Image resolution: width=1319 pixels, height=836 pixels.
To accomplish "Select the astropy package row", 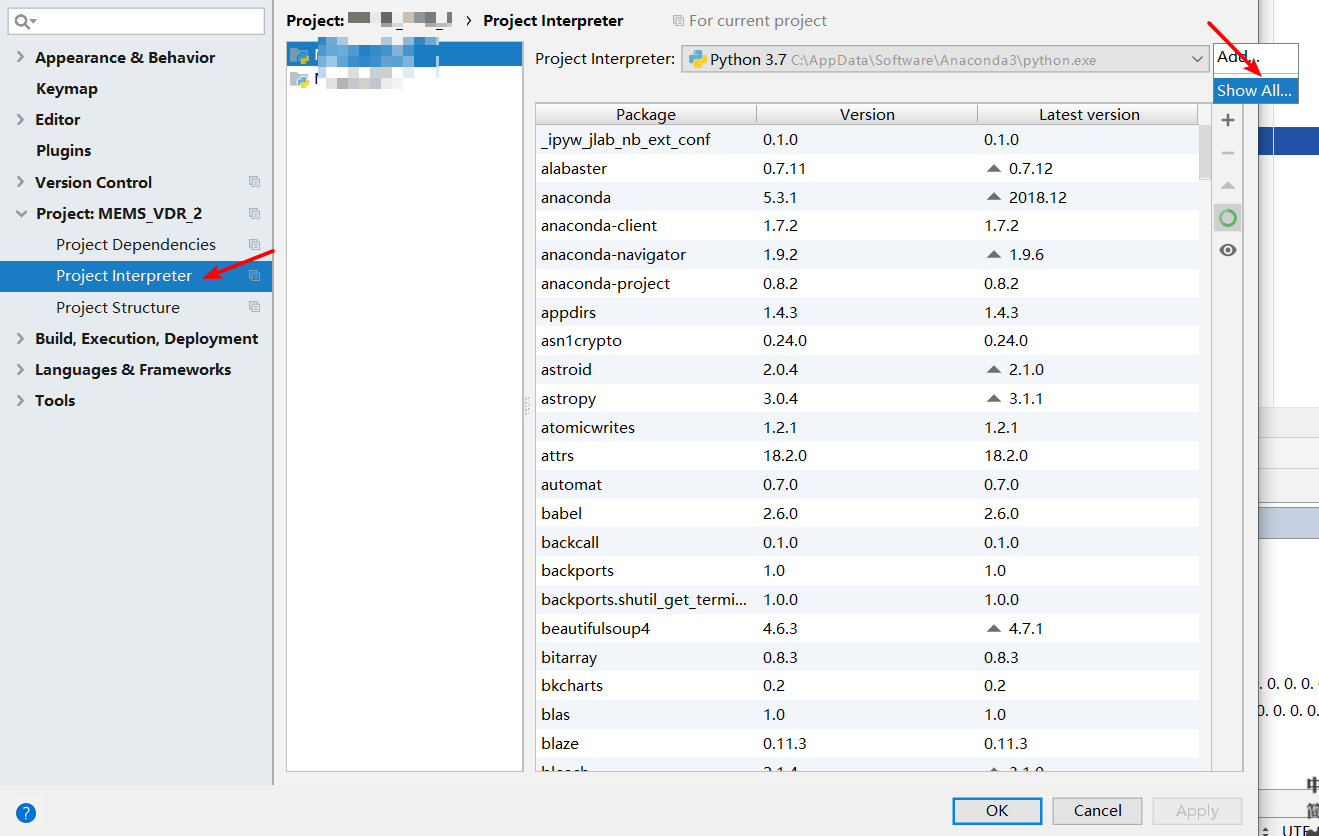I will click(867, 398).
